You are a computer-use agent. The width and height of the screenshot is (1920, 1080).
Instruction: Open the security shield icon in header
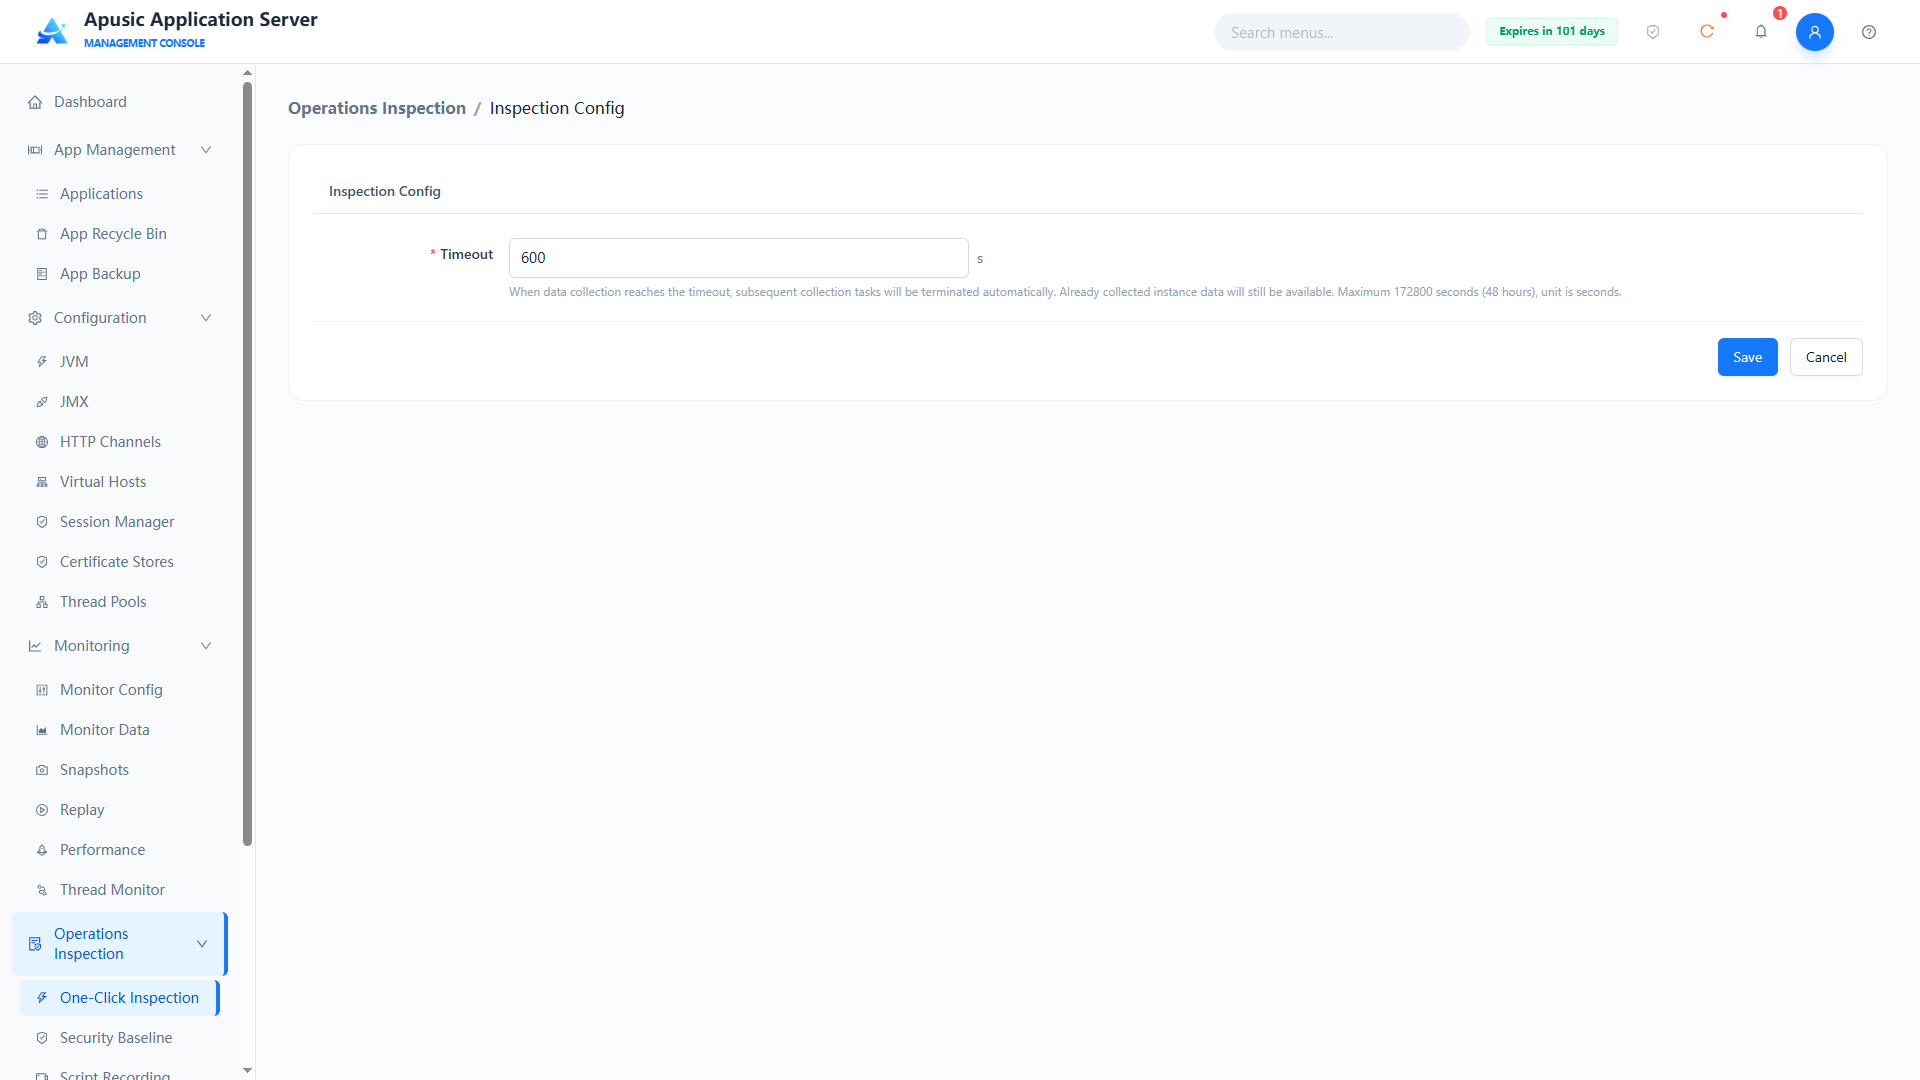1653,32
